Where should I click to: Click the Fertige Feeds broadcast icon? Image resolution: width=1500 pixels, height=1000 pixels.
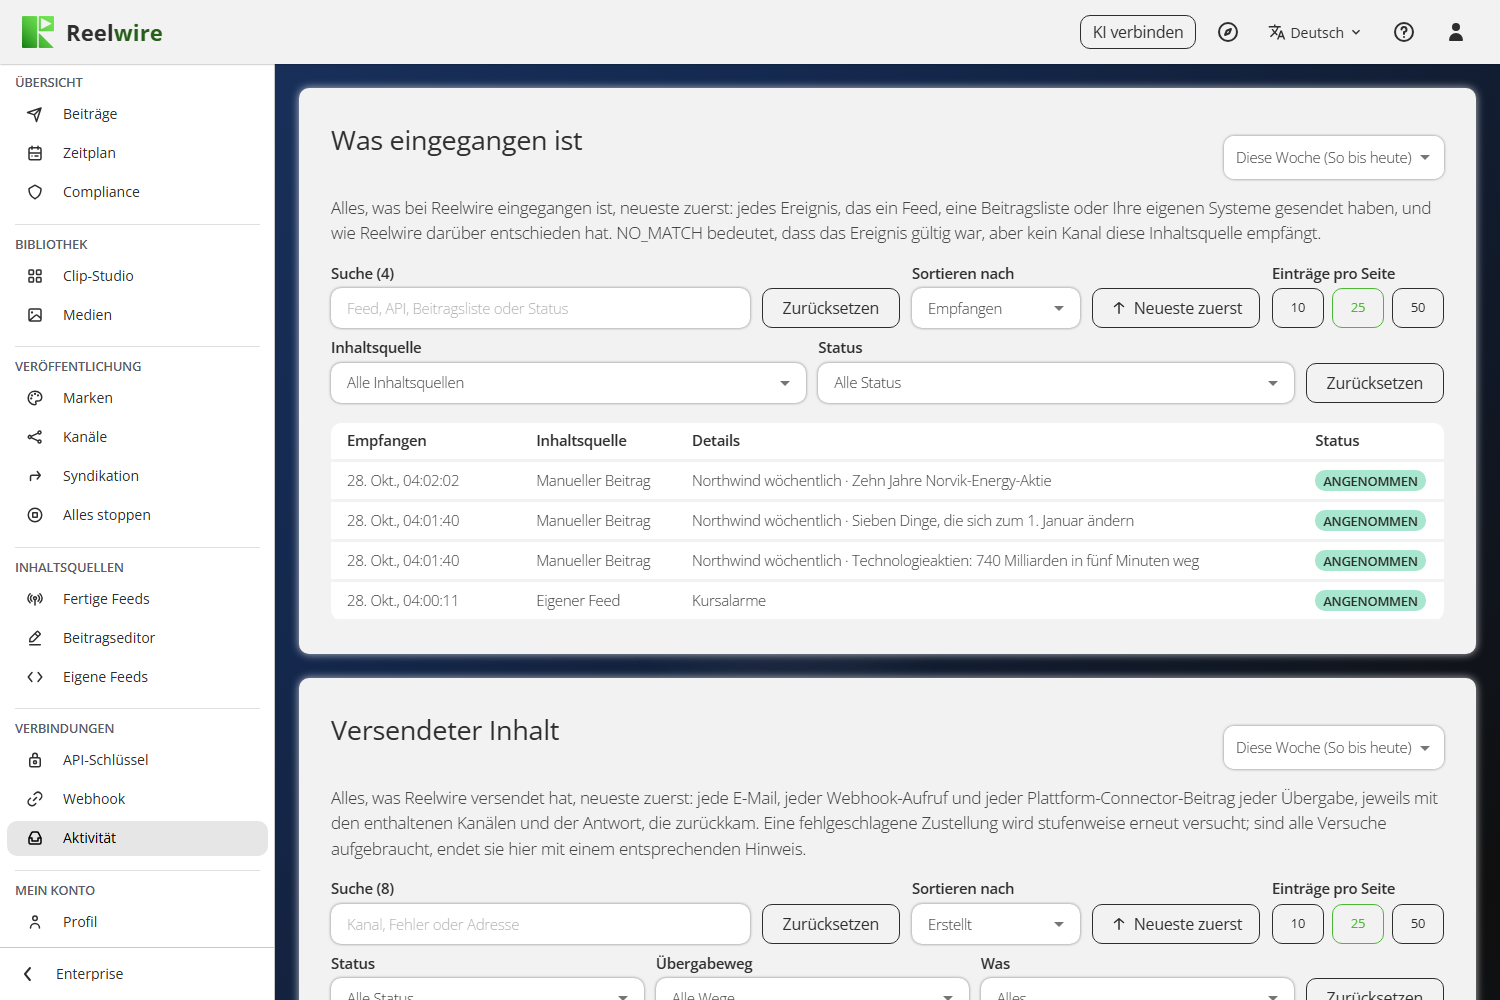click(35, 599)
